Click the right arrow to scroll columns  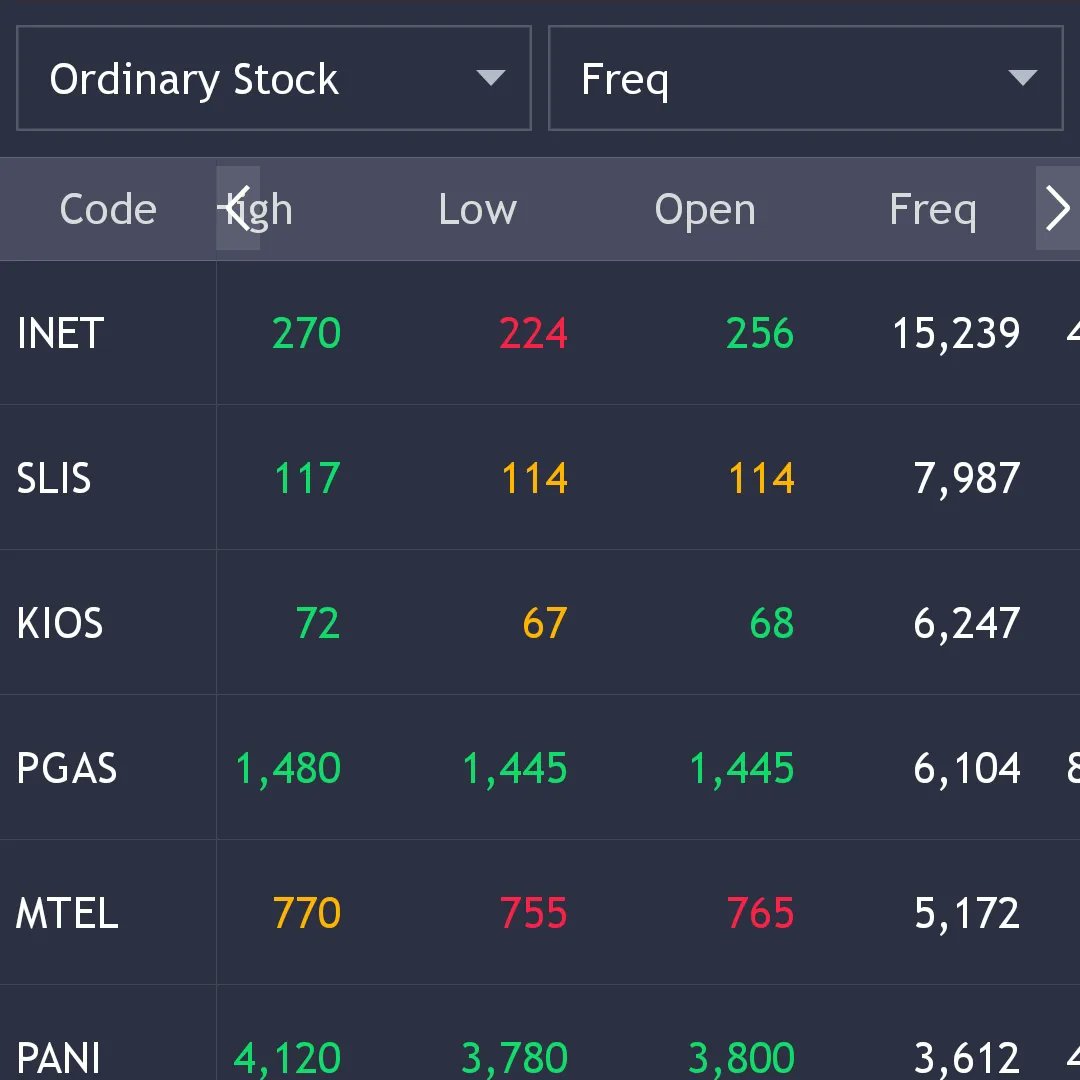coord(1058,208)
